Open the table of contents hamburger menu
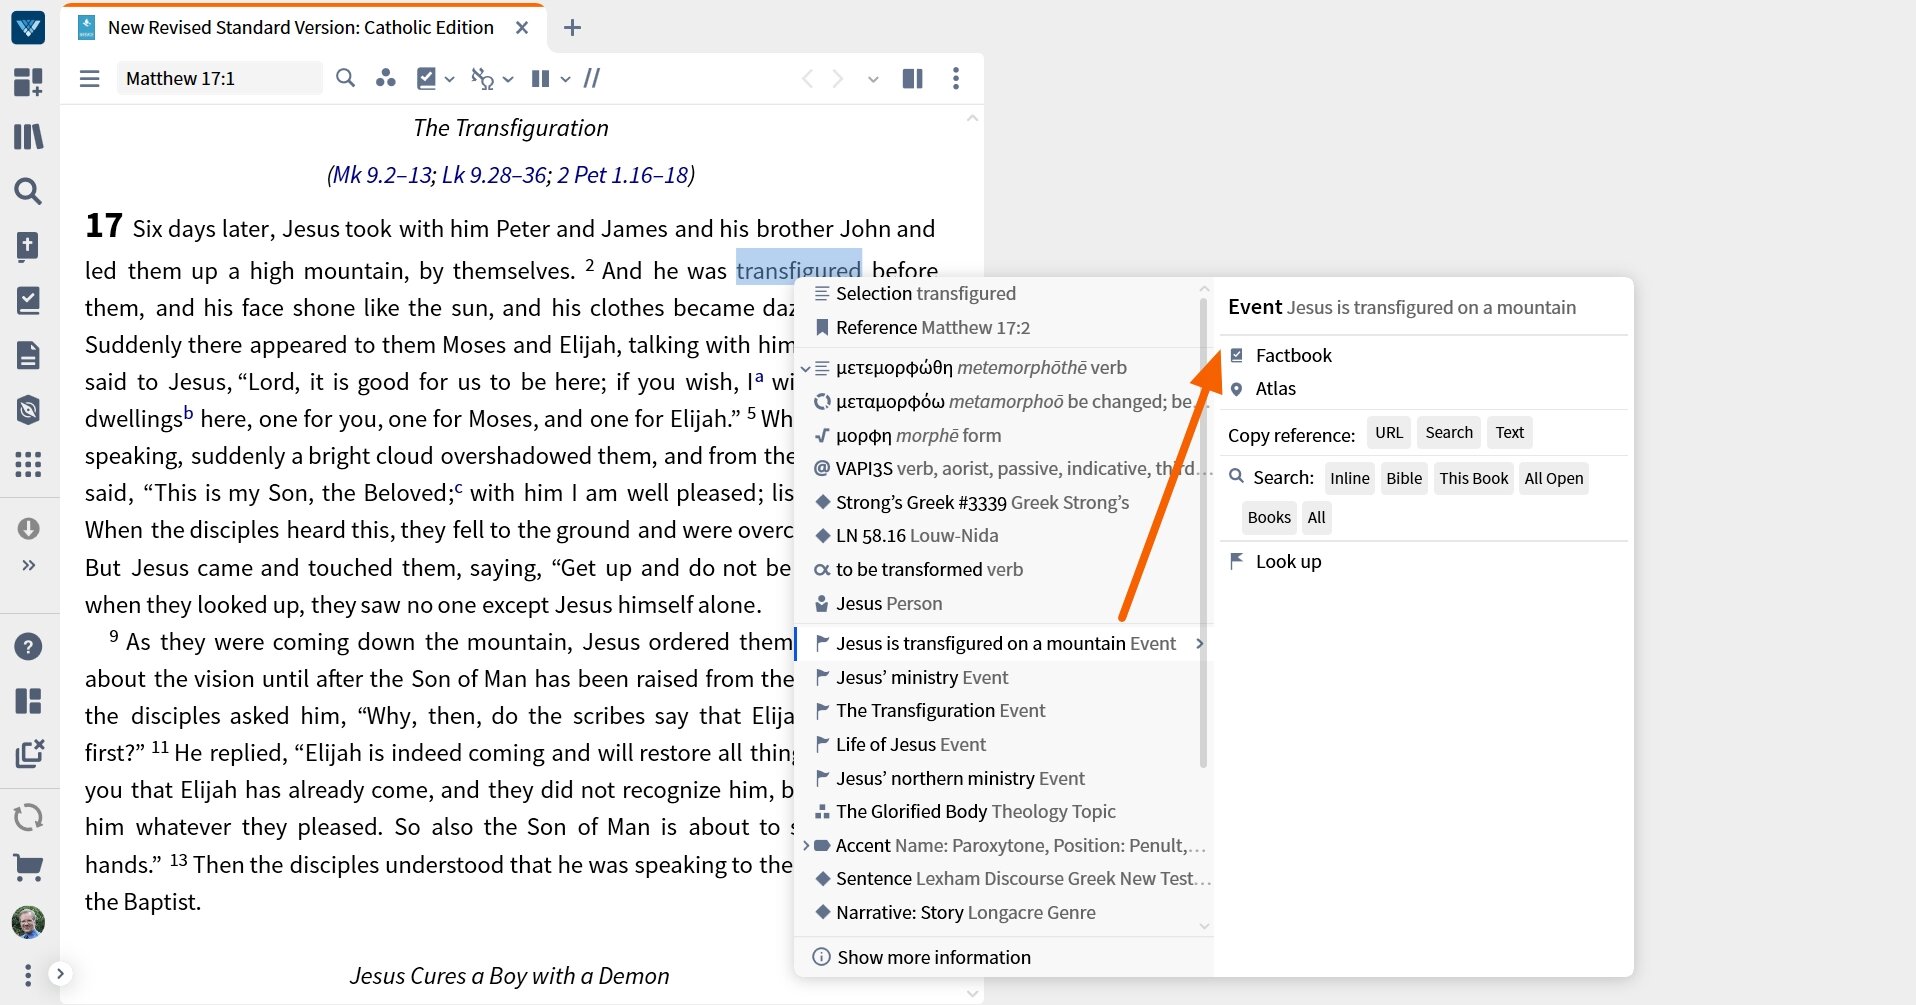The width and height of the screenshot is (1916, 1005). (x=90, y=78)
